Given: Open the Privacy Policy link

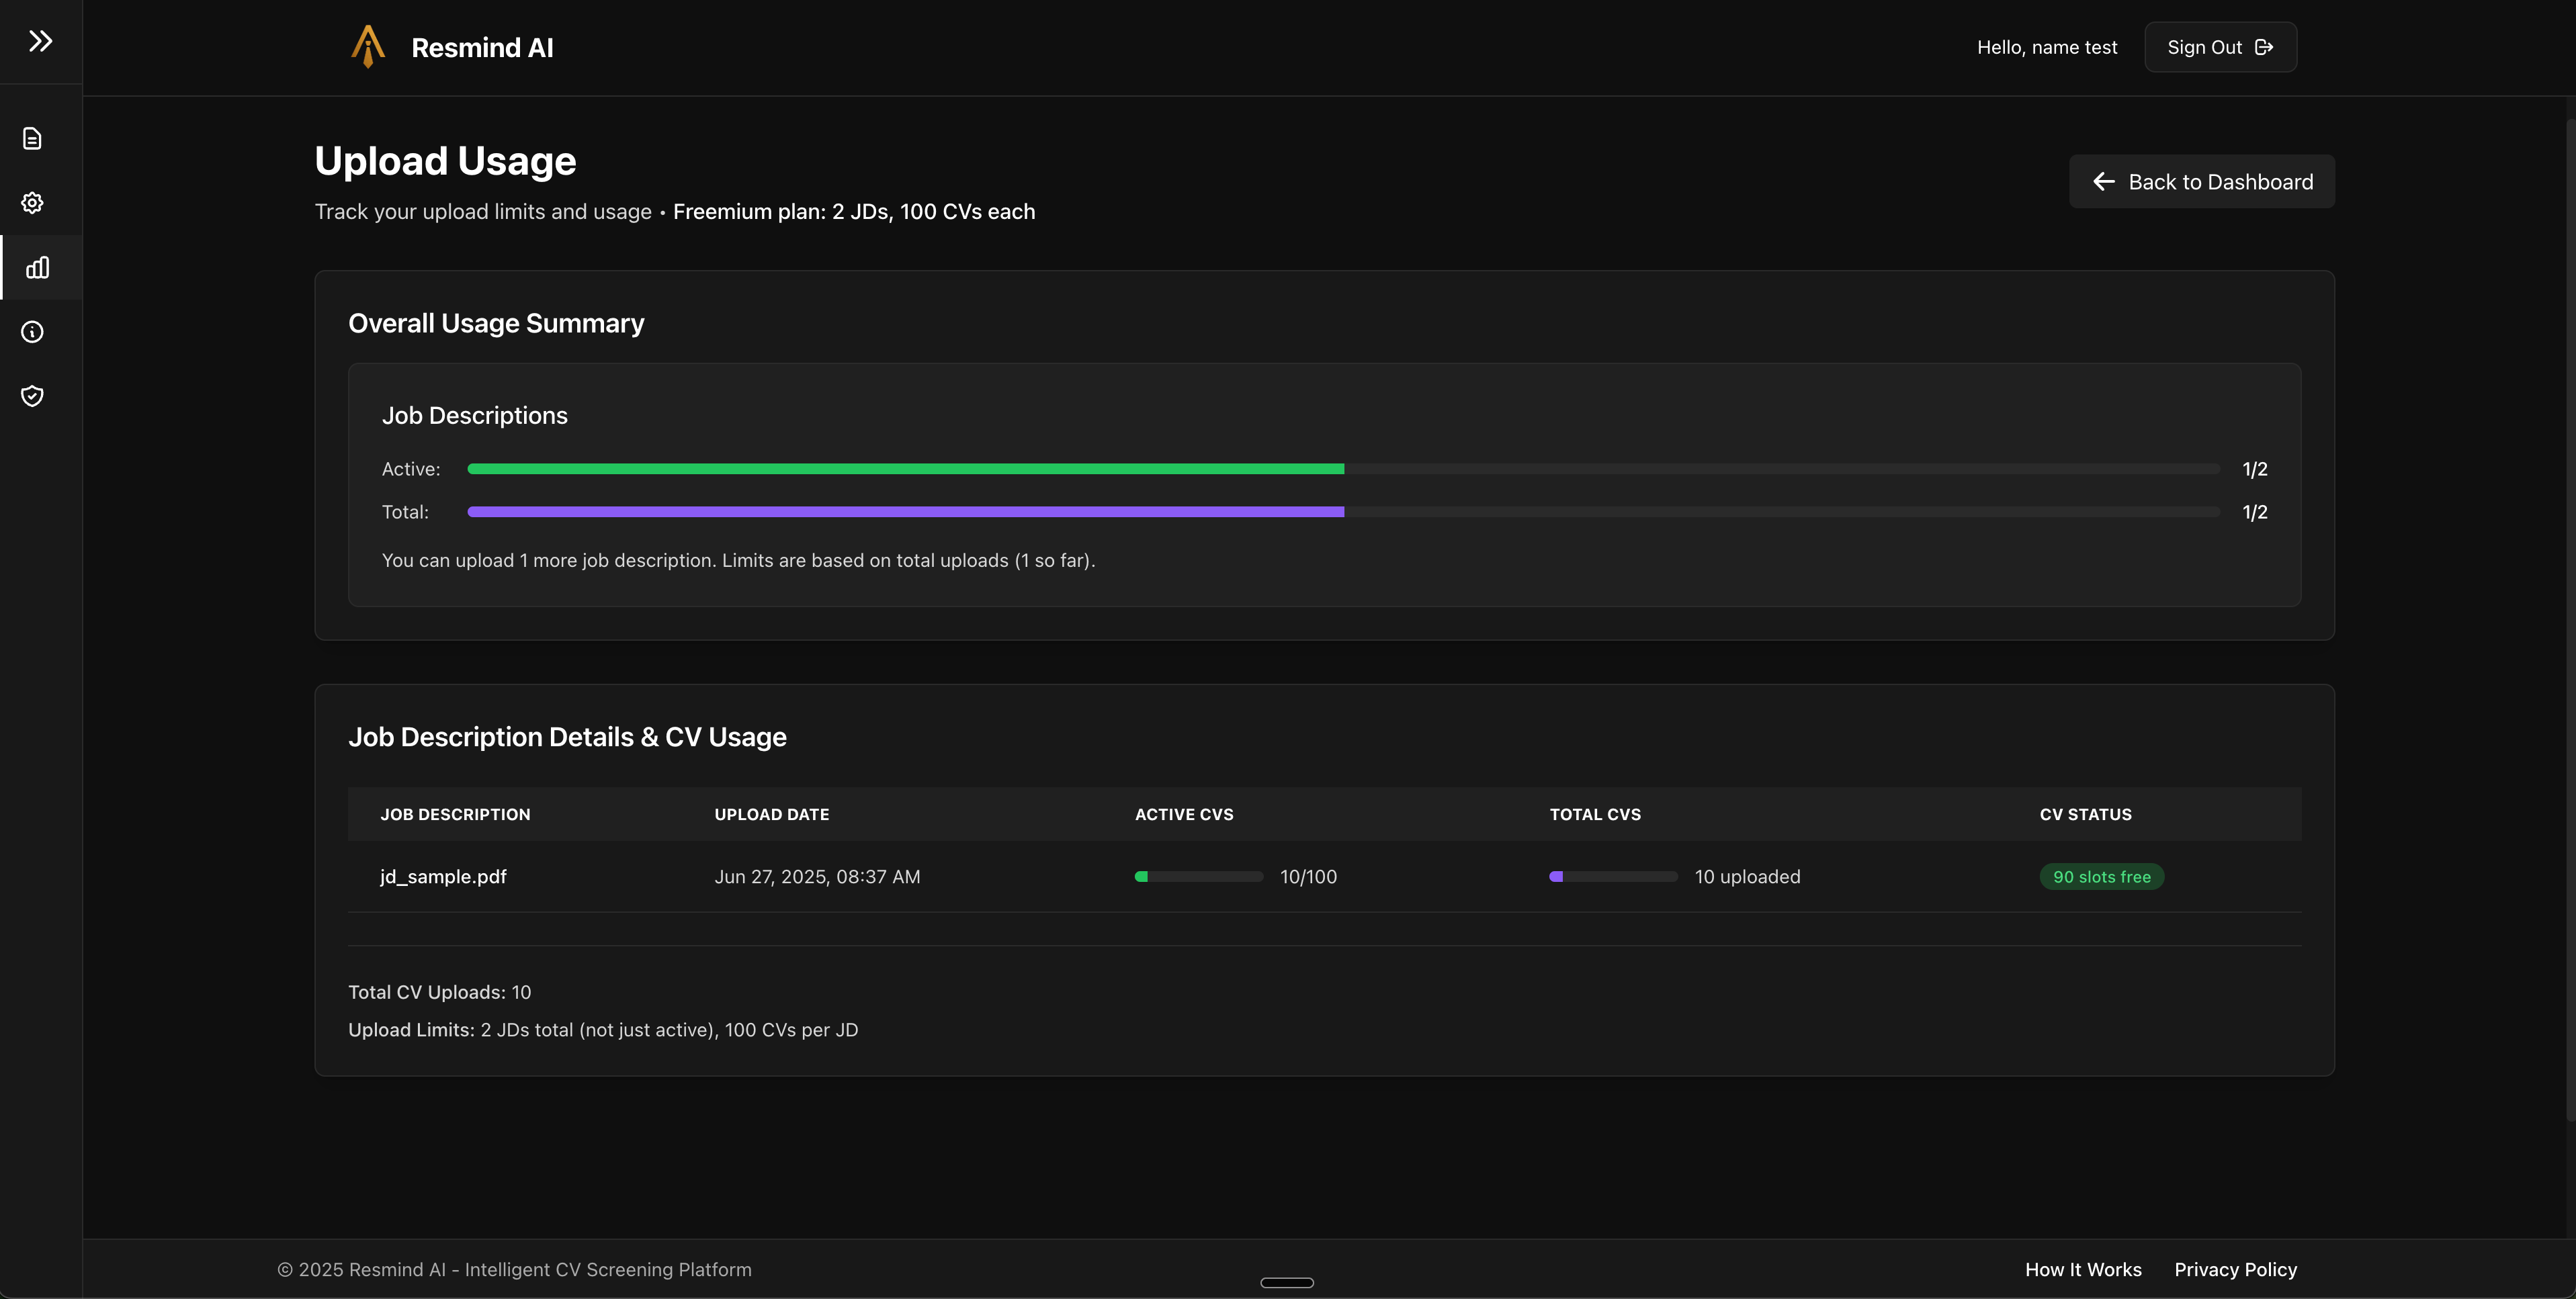Looking at the screenshot, I should pos(2235,1269).
